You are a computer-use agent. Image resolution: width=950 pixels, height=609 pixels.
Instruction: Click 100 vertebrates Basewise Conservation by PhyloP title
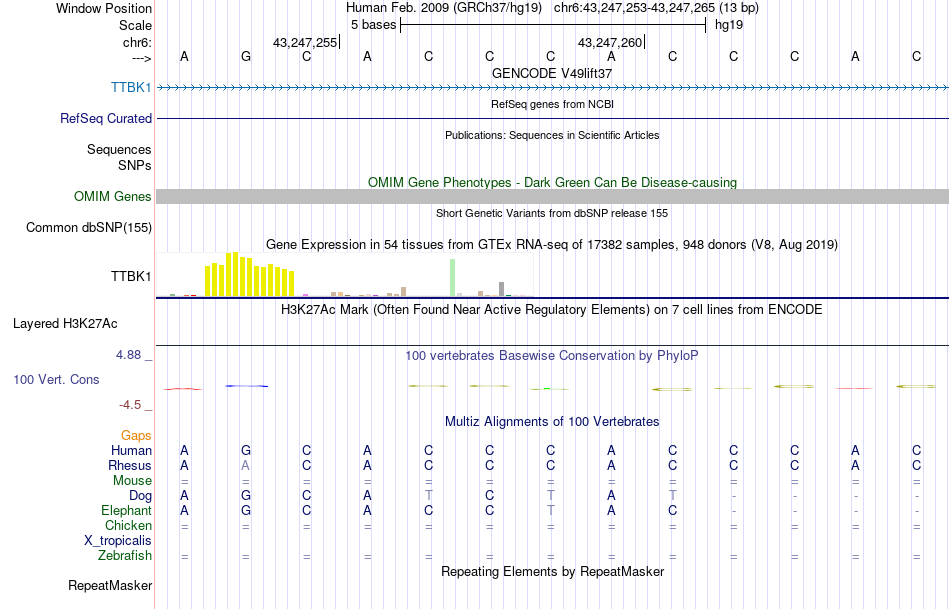pos(552,356)
